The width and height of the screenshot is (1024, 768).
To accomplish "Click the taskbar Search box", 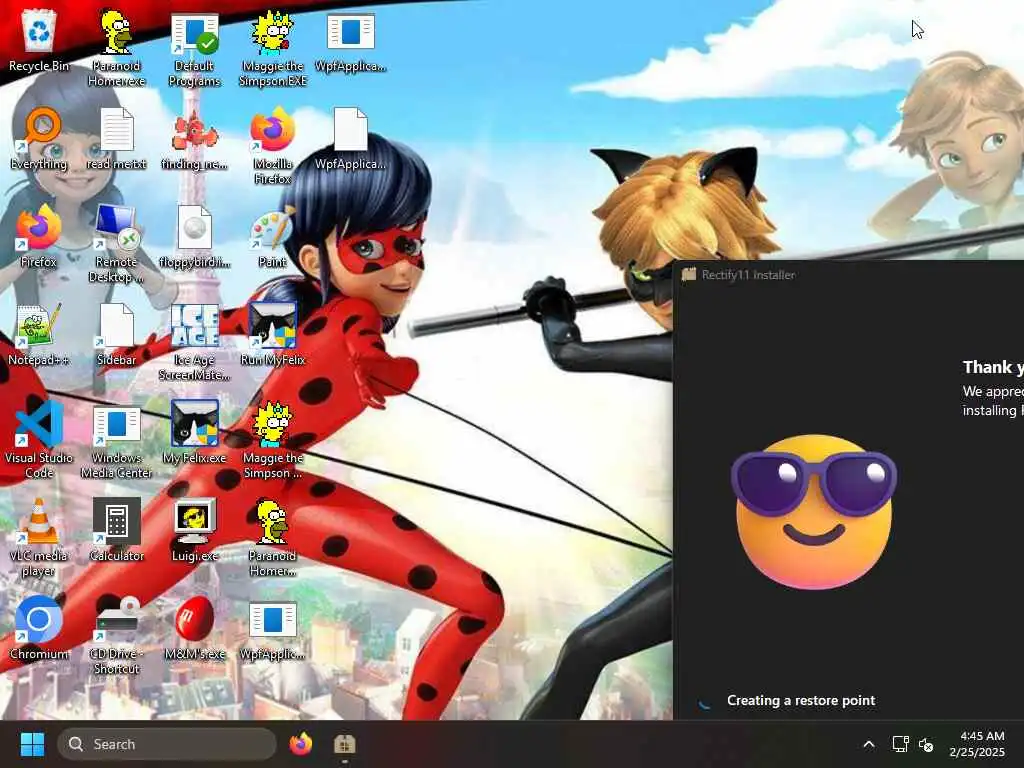I will pyautogui.click(x=167, y=744).
